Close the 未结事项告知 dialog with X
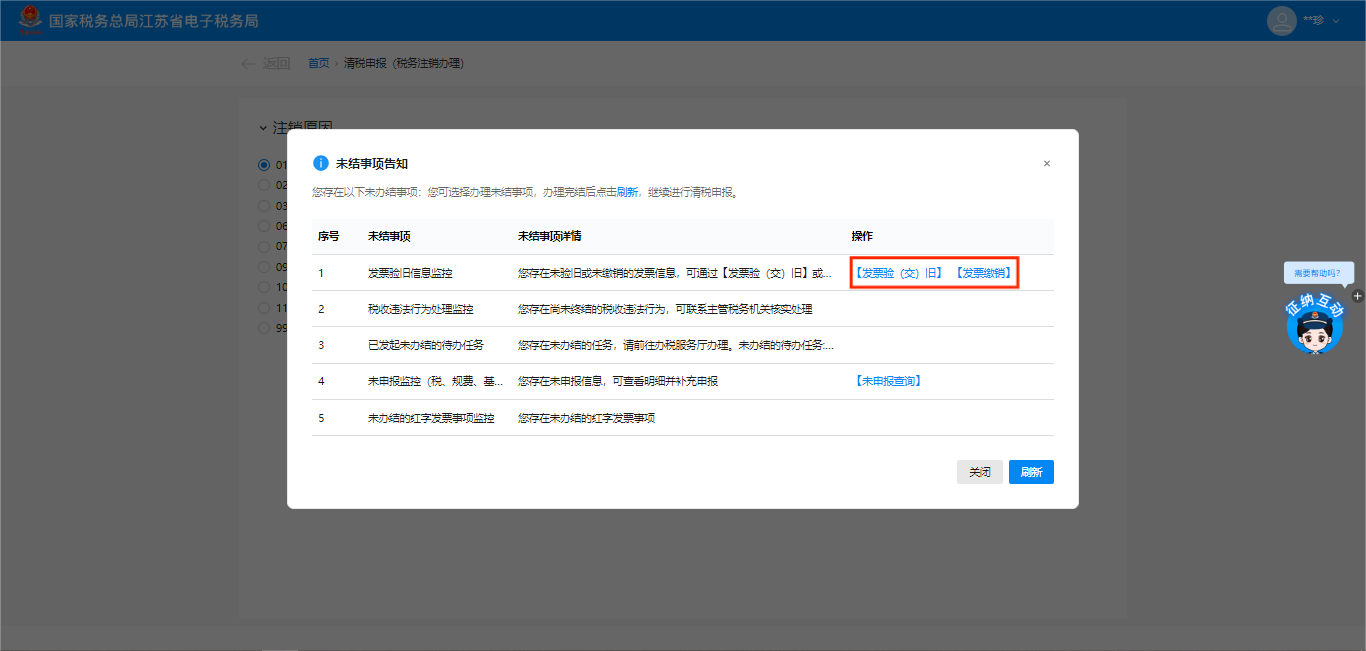This screenshot has height=651, width=1366. 1047,164
